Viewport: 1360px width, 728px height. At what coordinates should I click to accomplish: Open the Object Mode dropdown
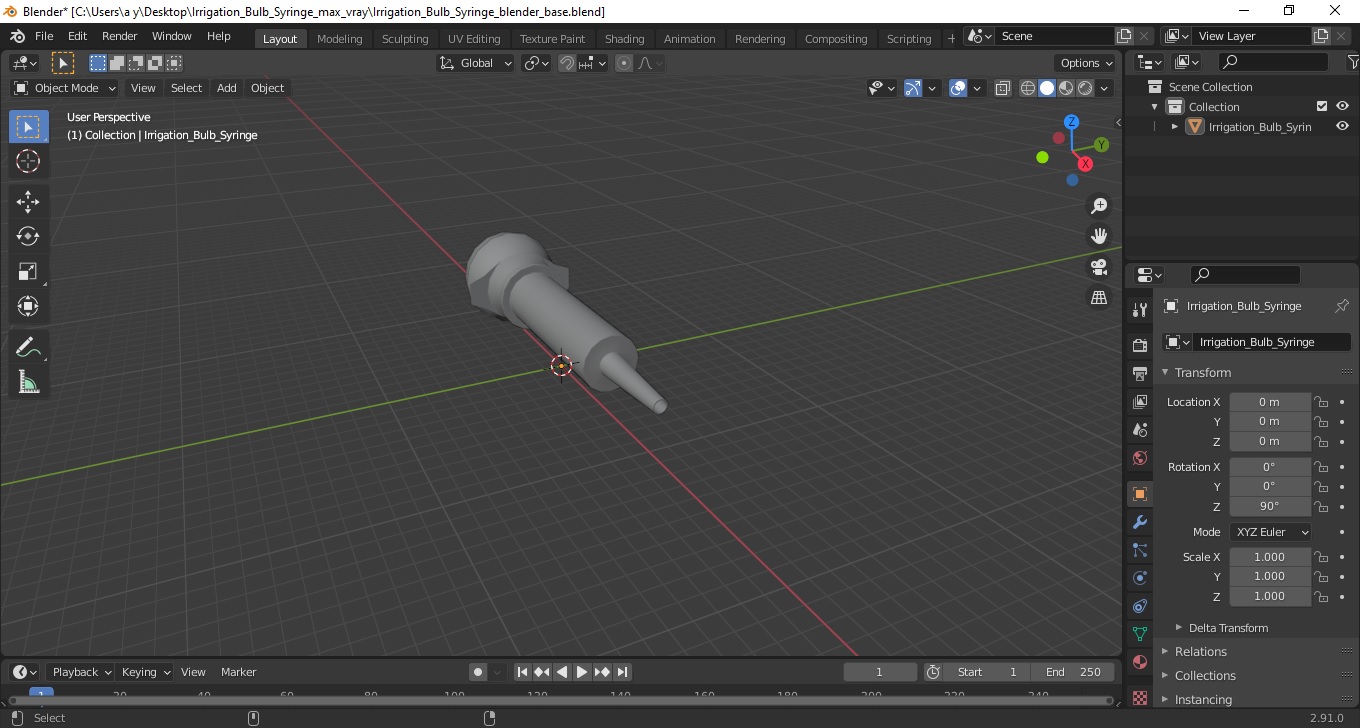click(65, 88)
